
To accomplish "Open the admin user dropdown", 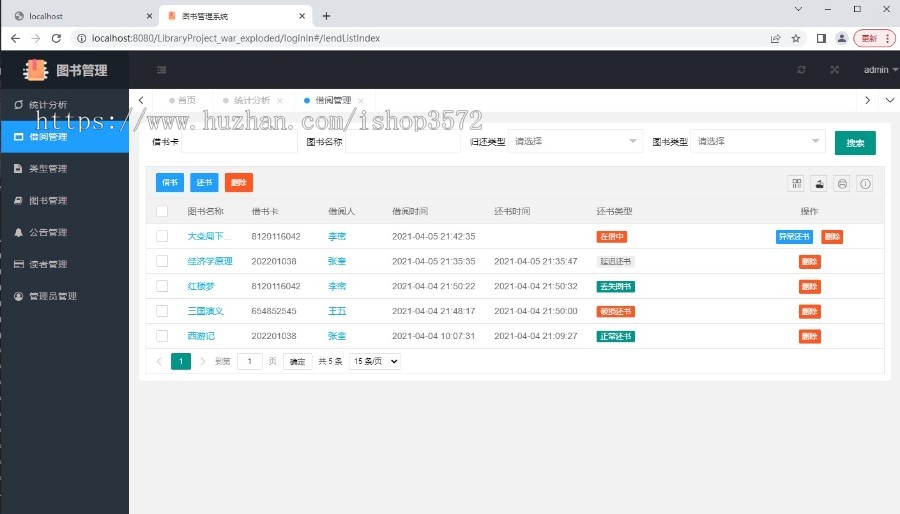I will coord(880,70).
